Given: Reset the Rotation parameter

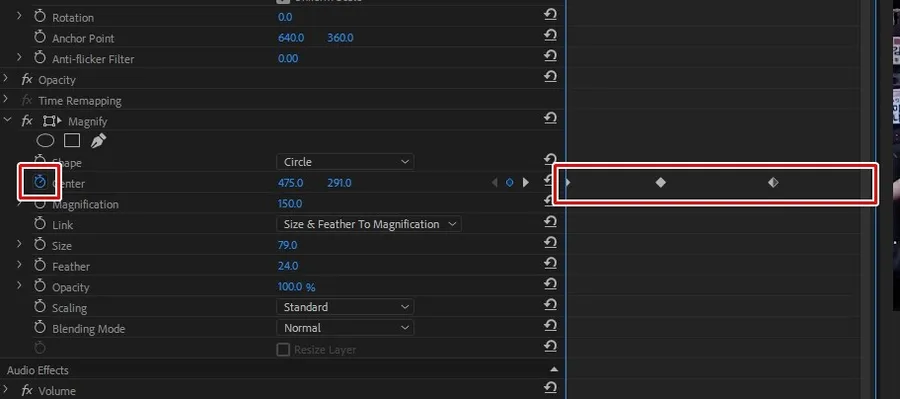Looking at the screenshot, I should coord(550,14).
